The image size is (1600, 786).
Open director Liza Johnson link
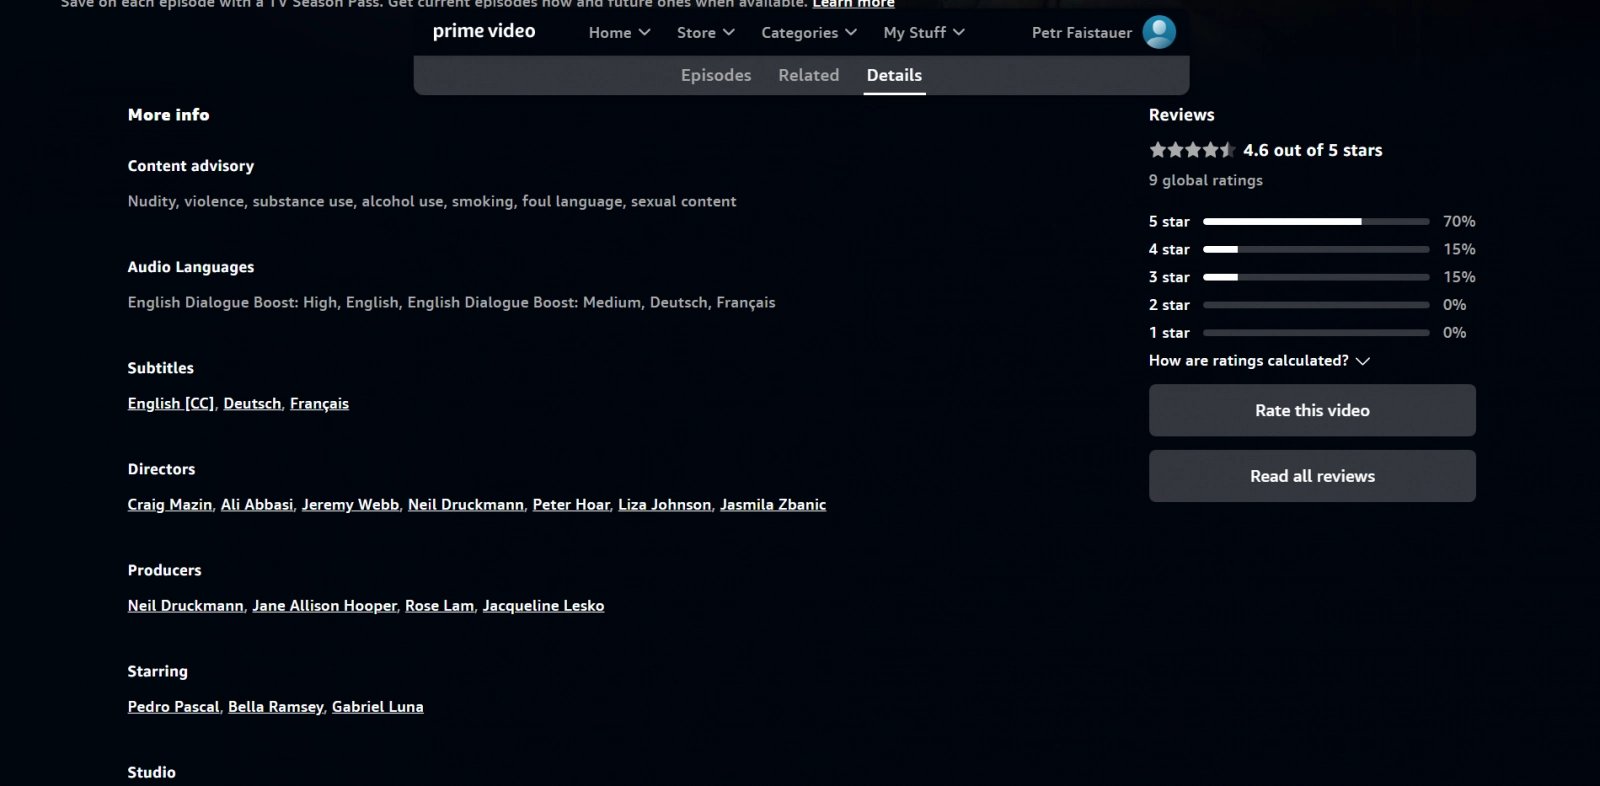pos(665,505)
